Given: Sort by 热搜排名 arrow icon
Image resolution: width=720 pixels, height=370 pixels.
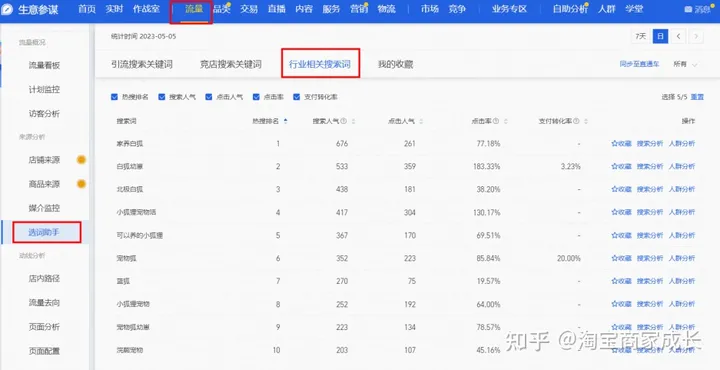Looking at the screenshot, I should coord(286,121).
